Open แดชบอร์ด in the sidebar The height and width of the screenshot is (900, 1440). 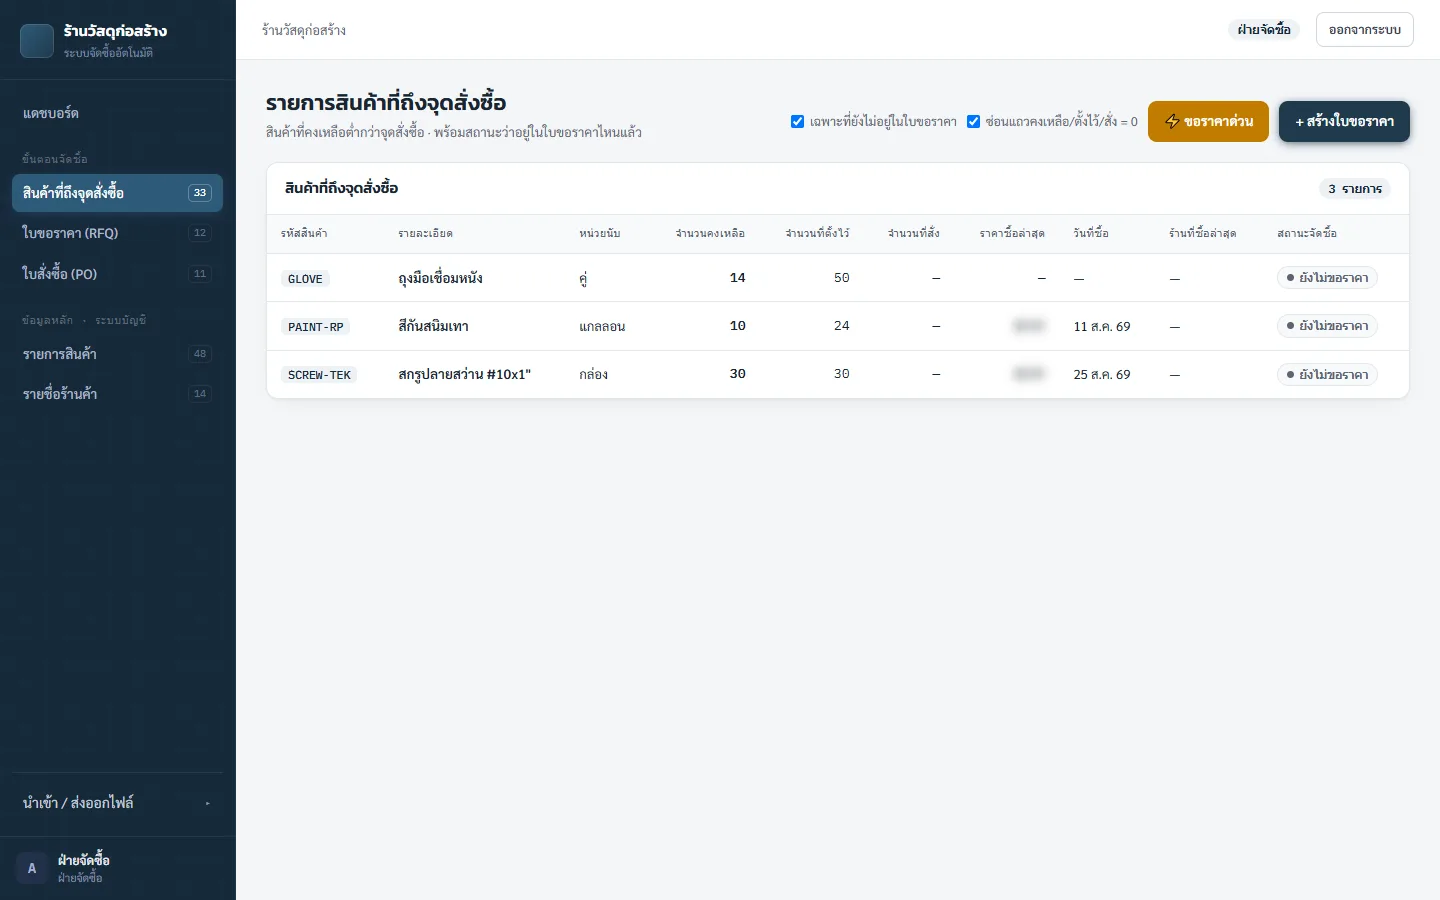click(x=117, y=113)
